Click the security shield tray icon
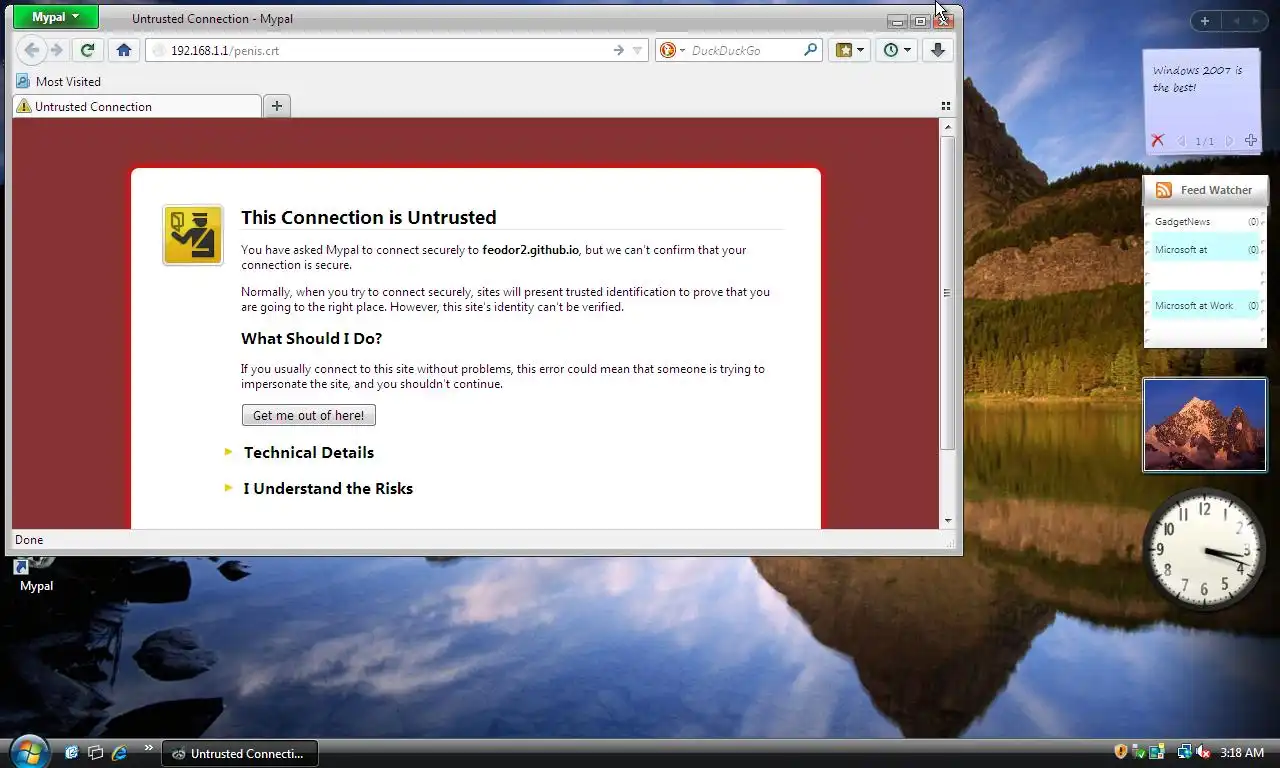This screenshot has width=1280, height=768. [1121, 751]
